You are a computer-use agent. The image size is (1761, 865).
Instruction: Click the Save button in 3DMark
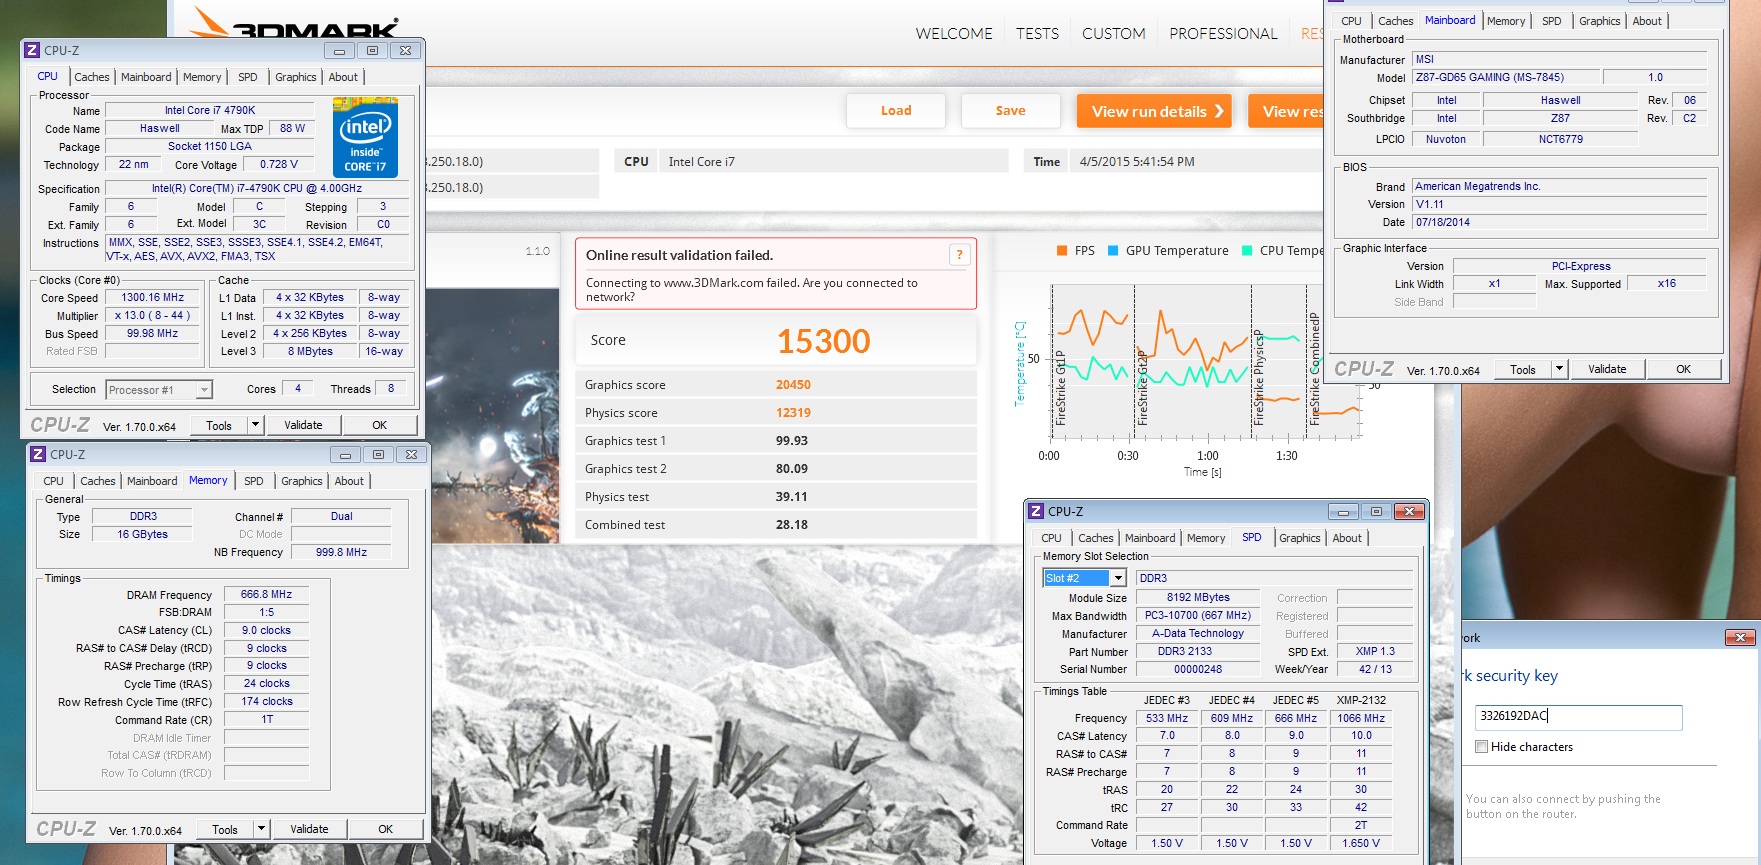1010,111
